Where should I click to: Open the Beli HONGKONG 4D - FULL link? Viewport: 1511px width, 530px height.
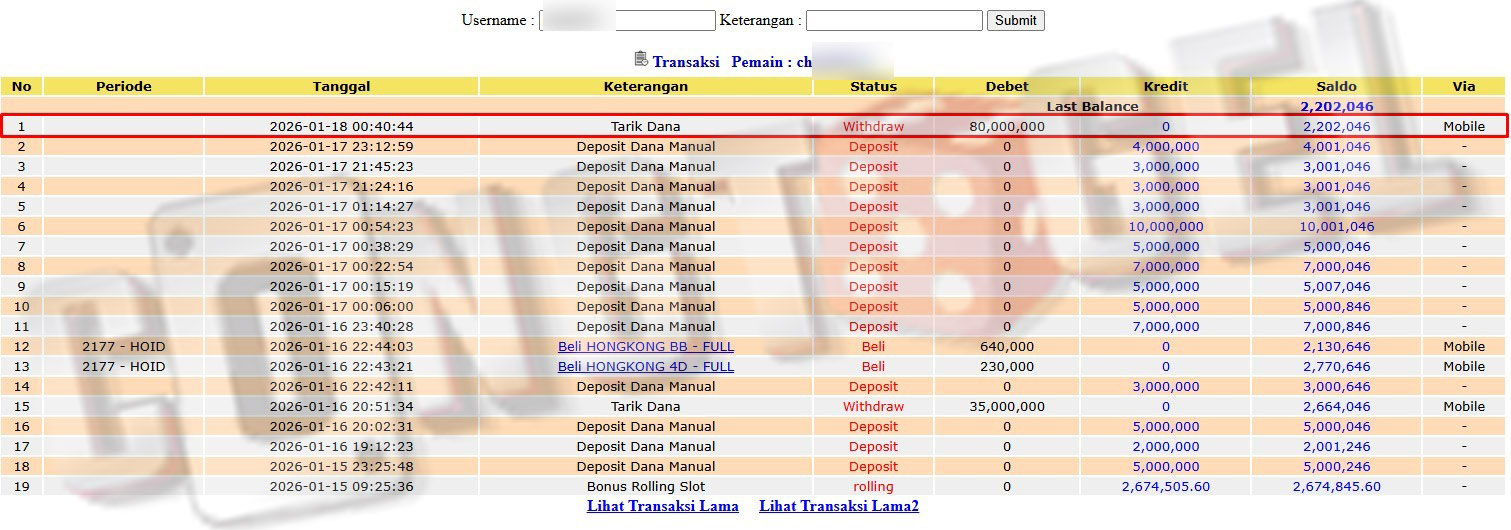[x=645, y=367]
